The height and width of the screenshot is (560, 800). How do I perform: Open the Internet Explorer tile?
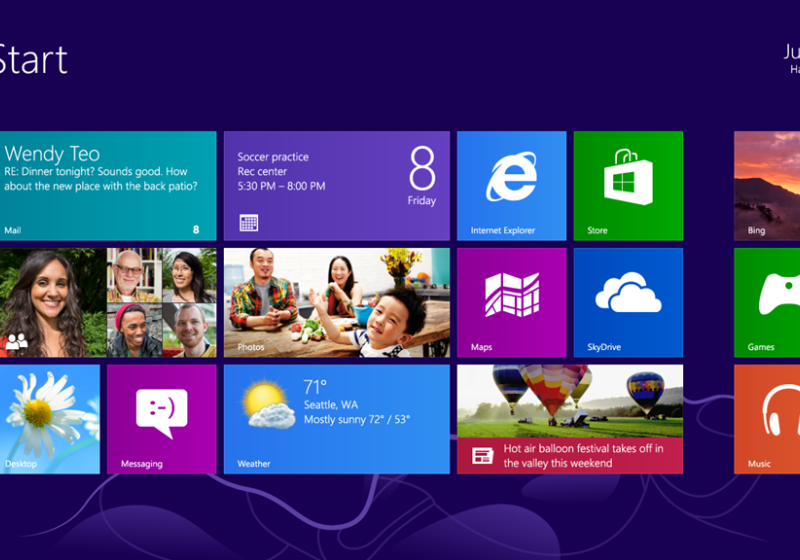[511, 185]
